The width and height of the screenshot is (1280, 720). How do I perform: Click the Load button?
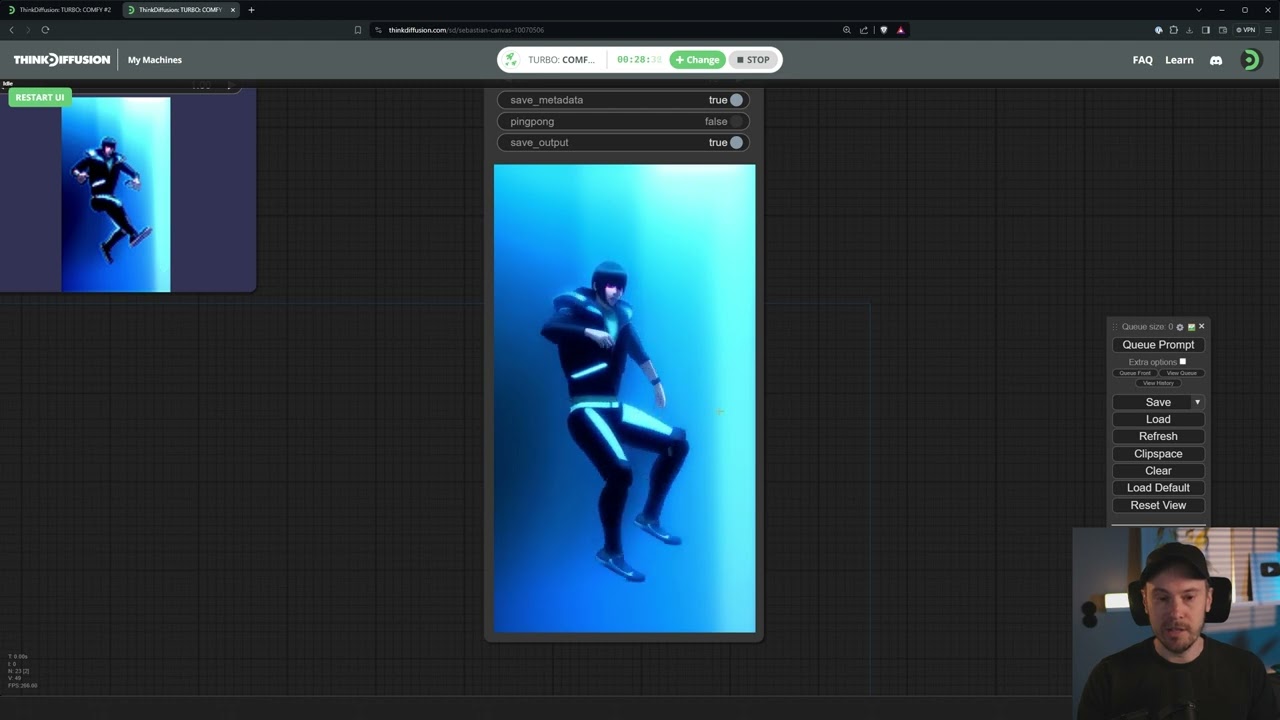(x=1158, y=419)
